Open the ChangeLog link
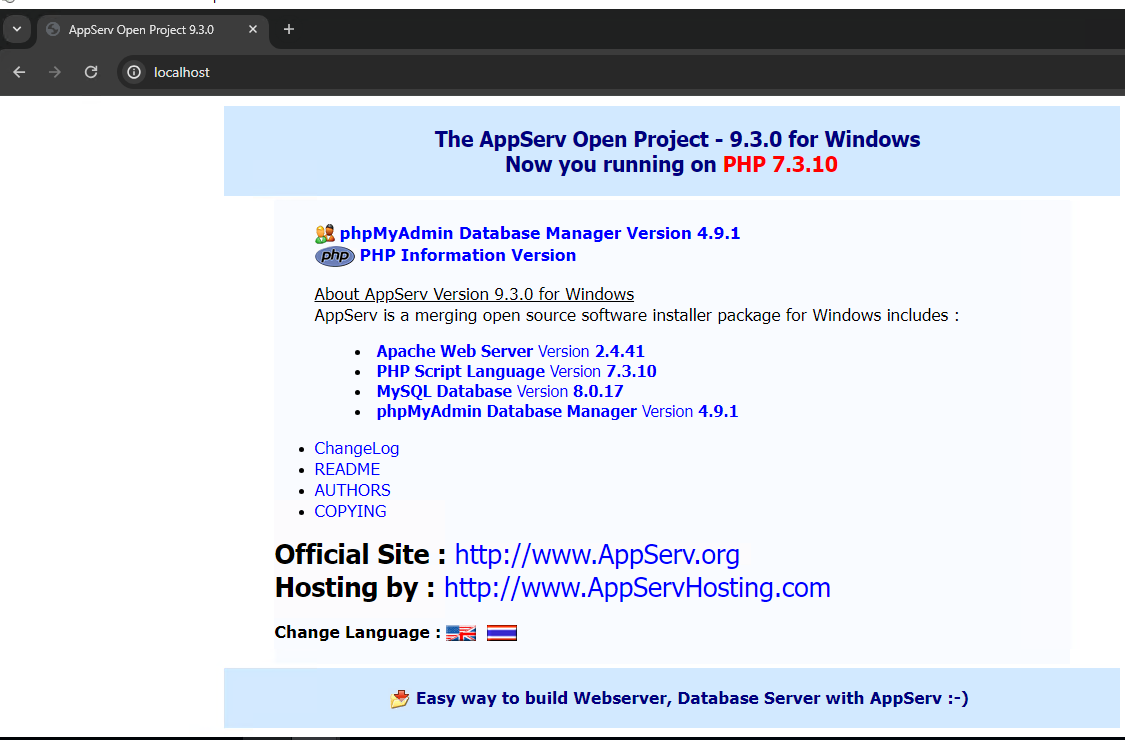The height and width of the screenshot is (740, 1125). pyautogui.click(x=357, y=449)
